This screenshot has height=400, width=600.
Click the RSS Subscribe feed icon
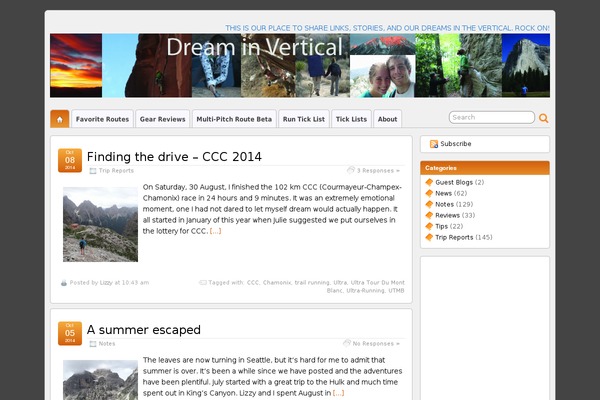pyautogui.click(x=434, y=144)
